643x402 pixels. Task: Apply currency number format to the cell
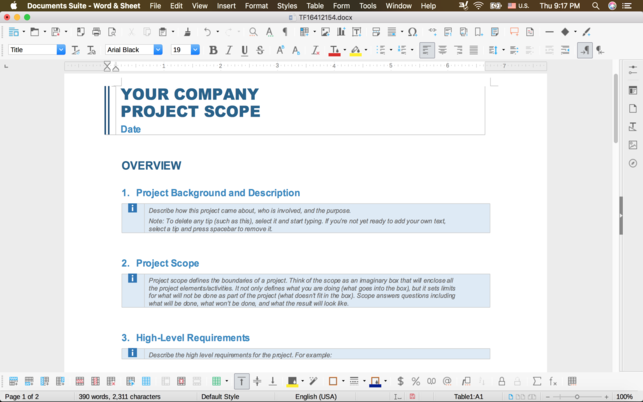click(400, 381)
